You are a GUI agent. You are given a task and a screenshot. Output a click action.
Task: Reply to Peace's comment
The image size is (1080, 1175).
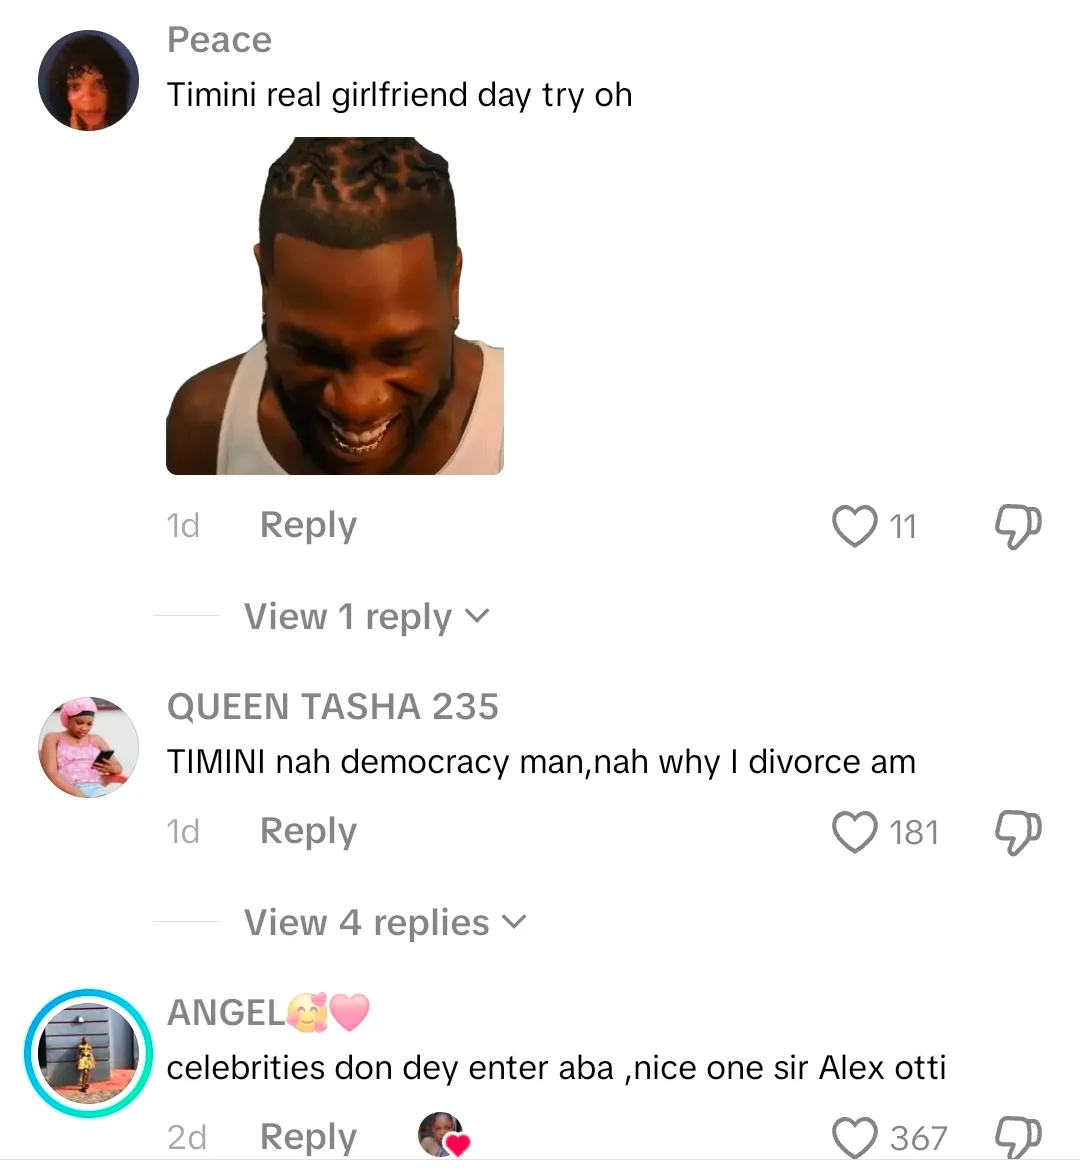click(x=308, y=525)
